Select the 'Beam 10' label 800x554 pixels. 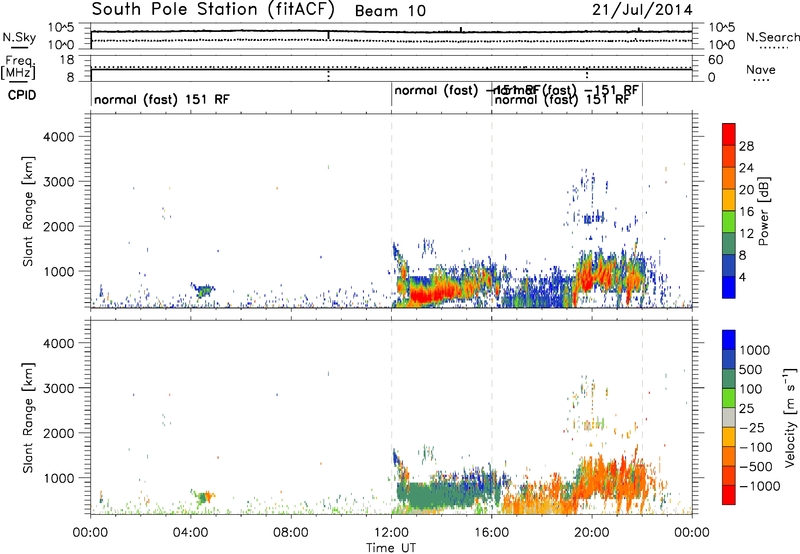(390, 11)
